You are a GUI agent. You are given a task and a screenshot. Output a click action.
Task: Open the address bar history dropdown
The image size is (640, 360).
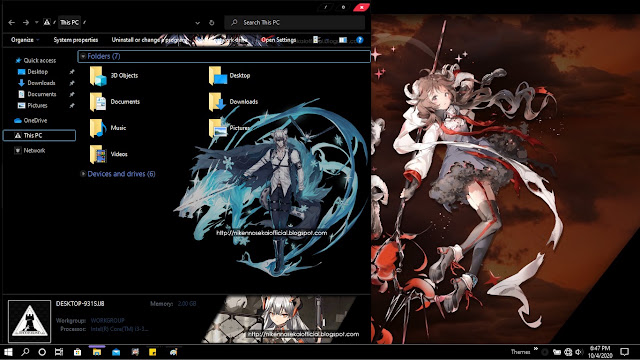(x=198, y=23)
